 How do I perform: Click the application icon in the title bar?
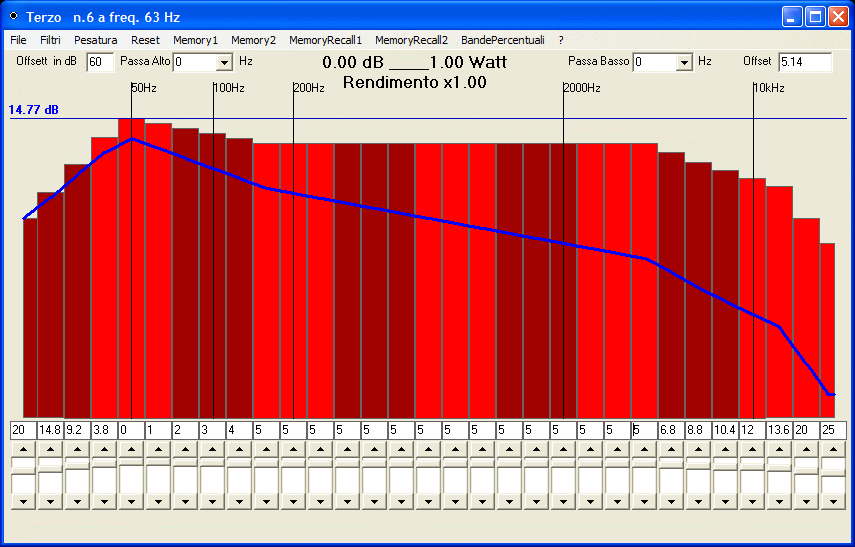tap(13, 16)
